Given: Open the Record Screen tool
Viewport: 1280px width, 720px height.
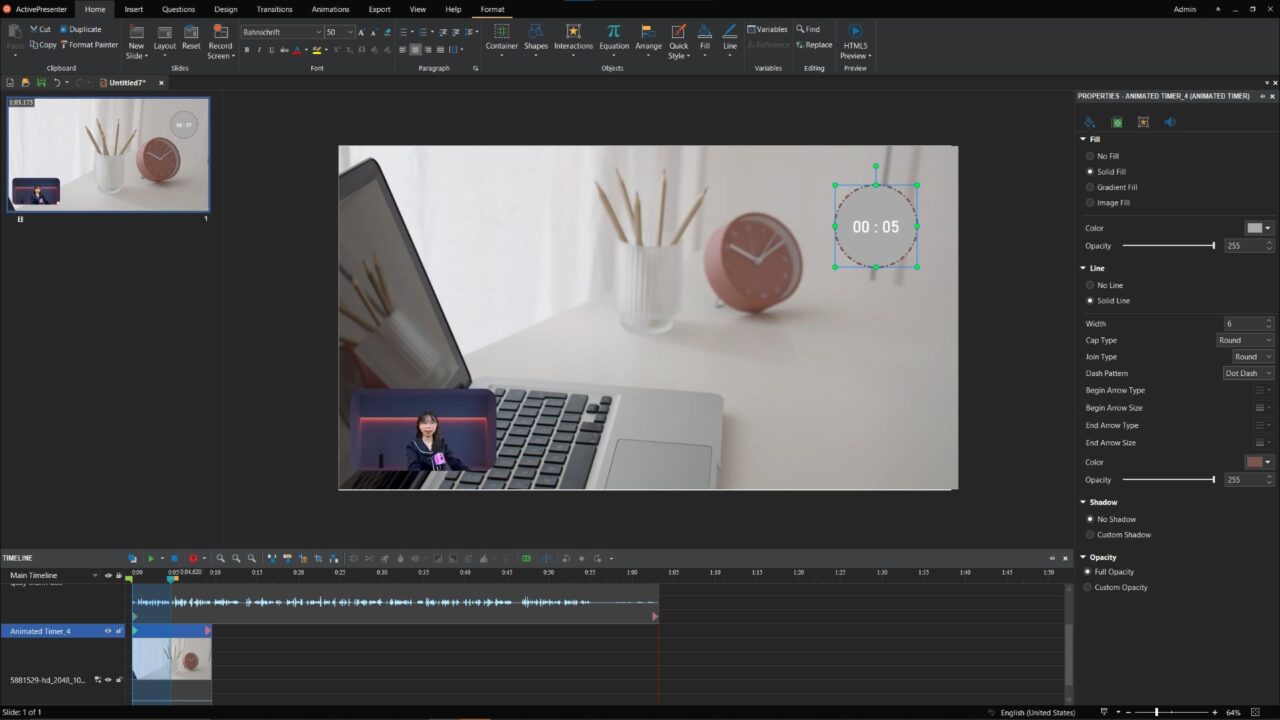Looking at the screenshot, I should (x=220, y=42).
